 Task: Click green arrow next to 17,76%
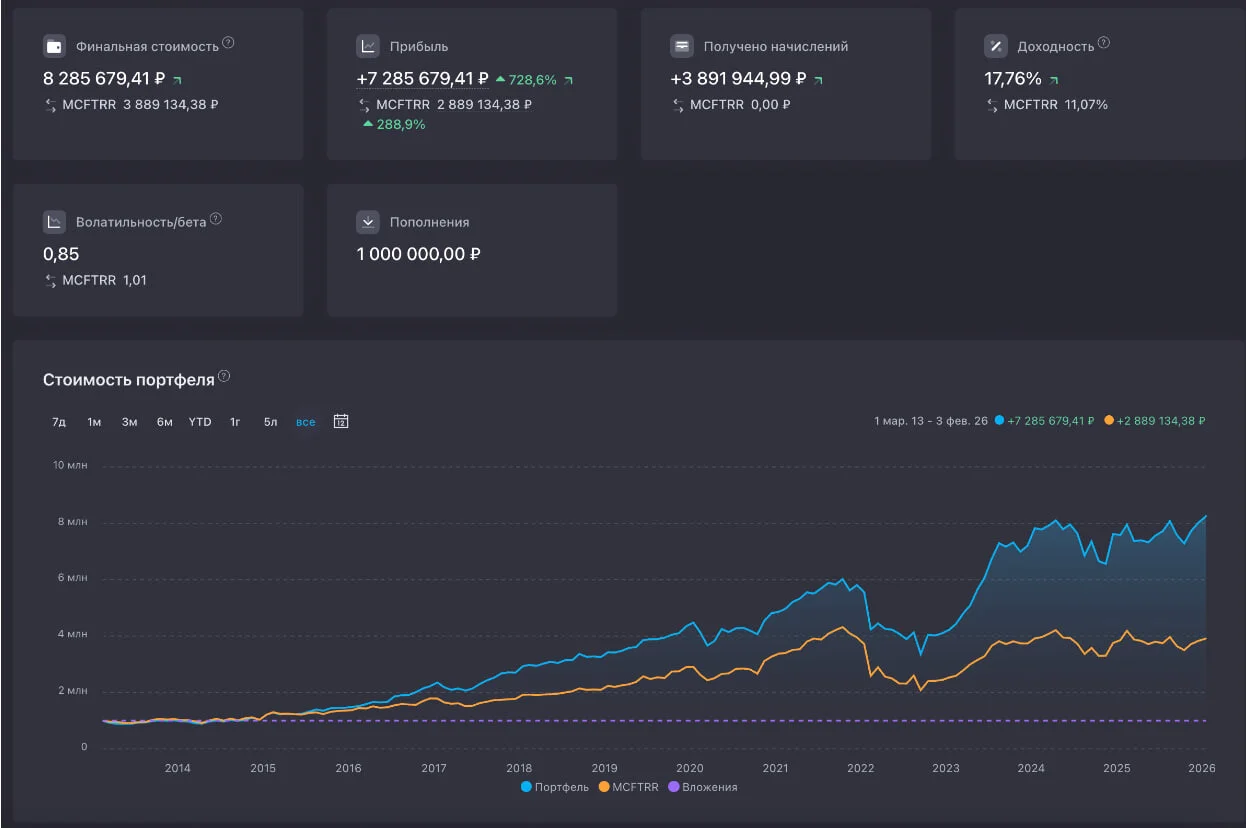pyautogui.click(x=1053, y=79)
